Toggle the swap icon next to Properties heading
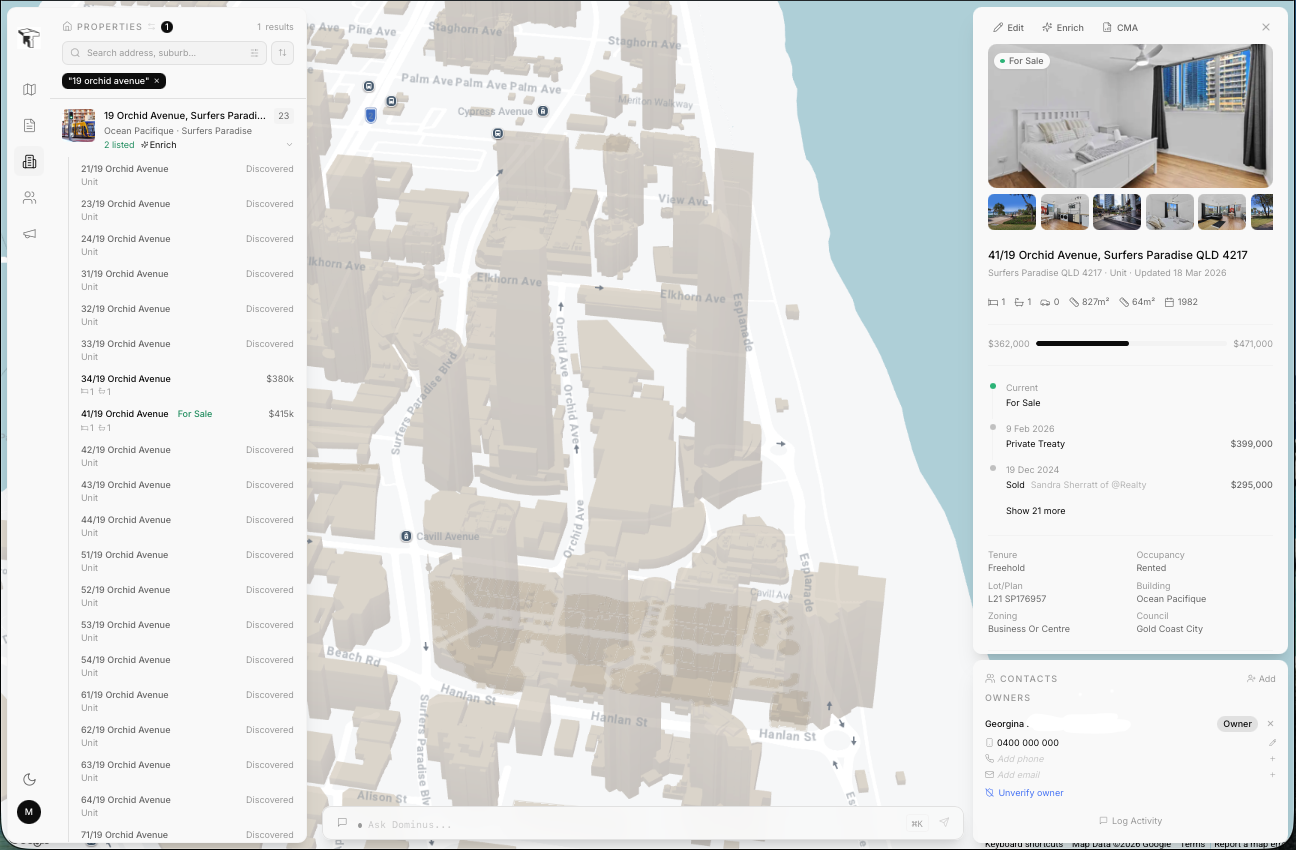This screenshot has height=850, width=1296. (x=152, y=27)
